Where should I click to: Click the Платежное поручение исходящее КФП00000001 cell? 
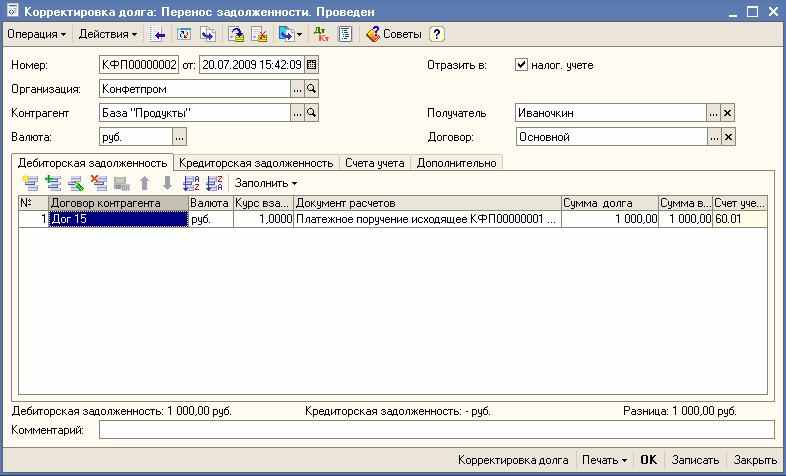(427, 219)
